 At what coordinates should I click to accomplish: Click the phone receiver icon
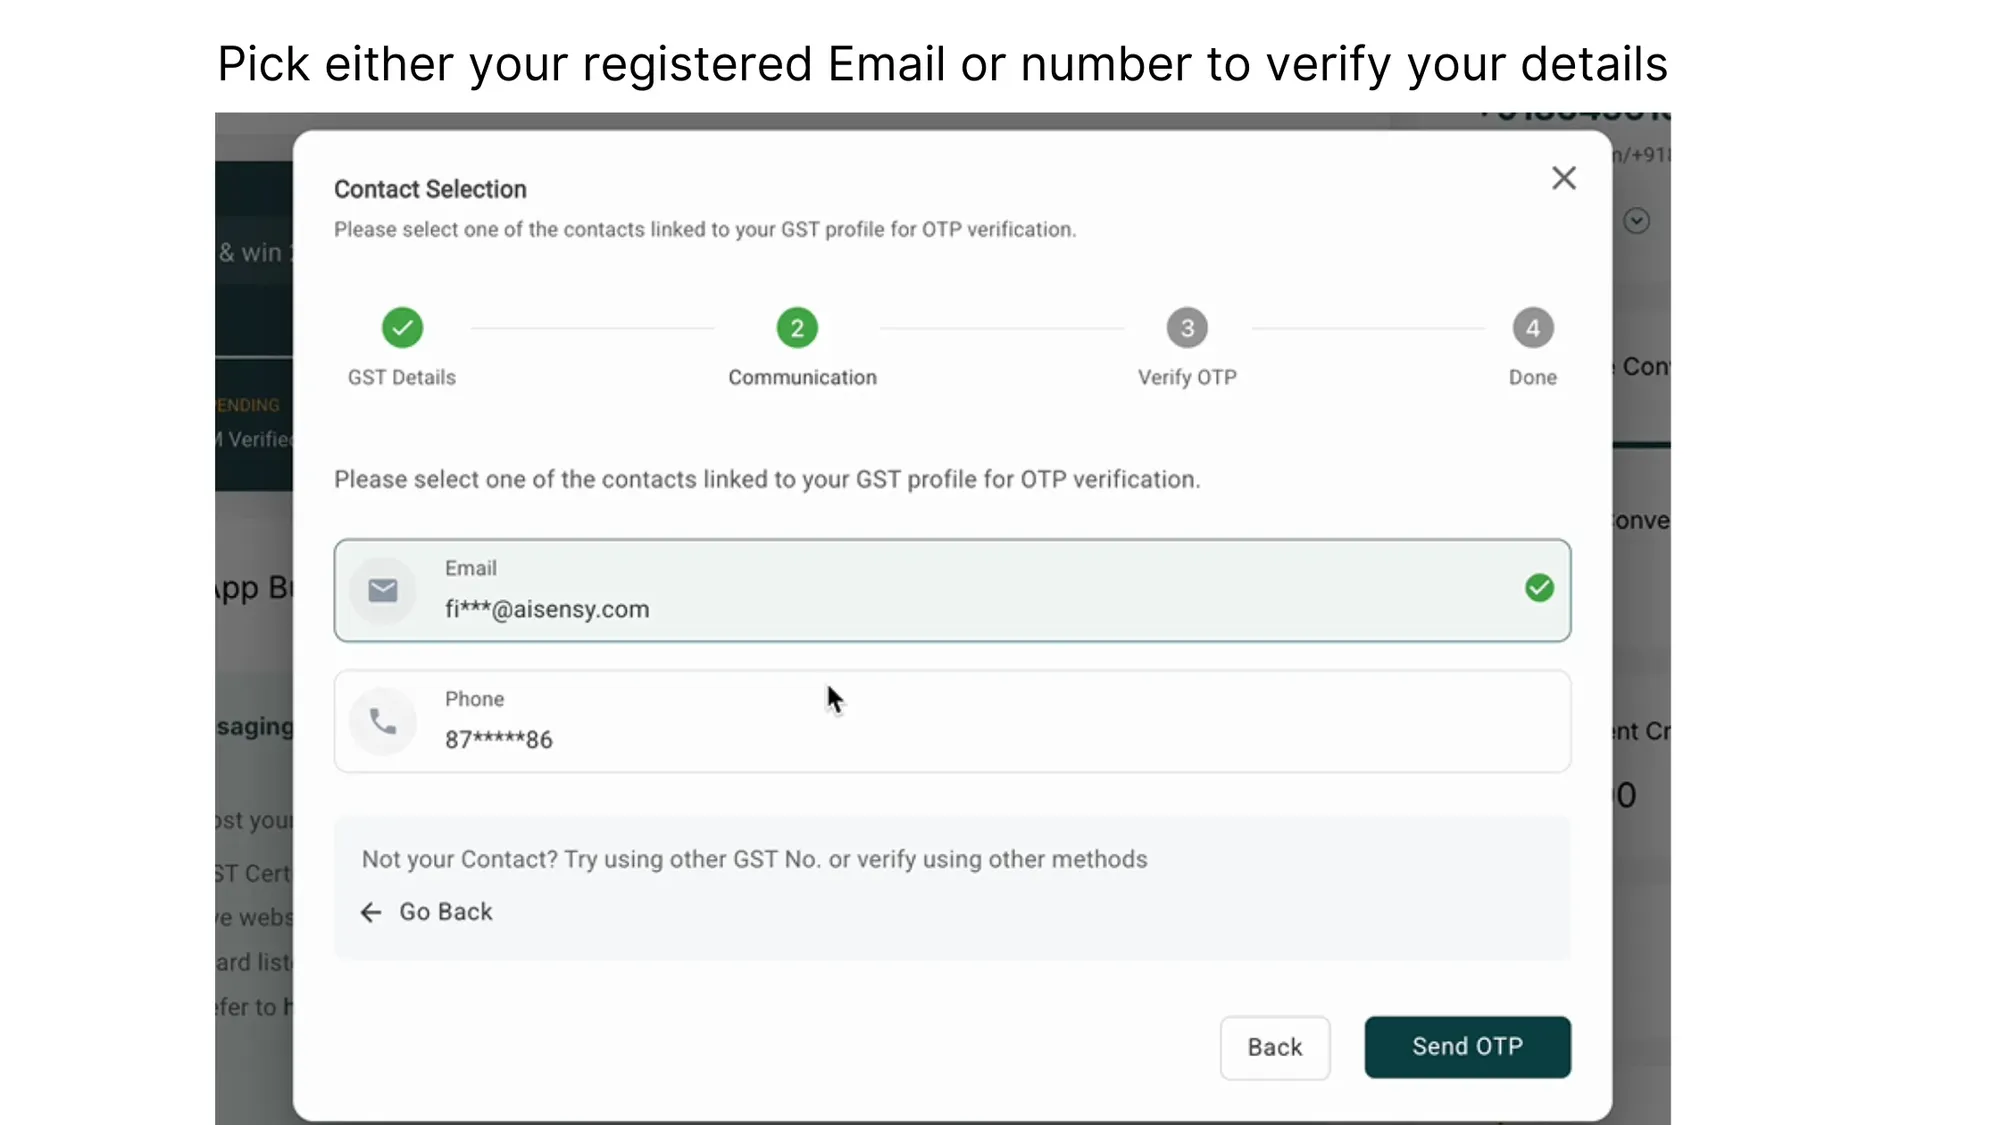(383, 720)
